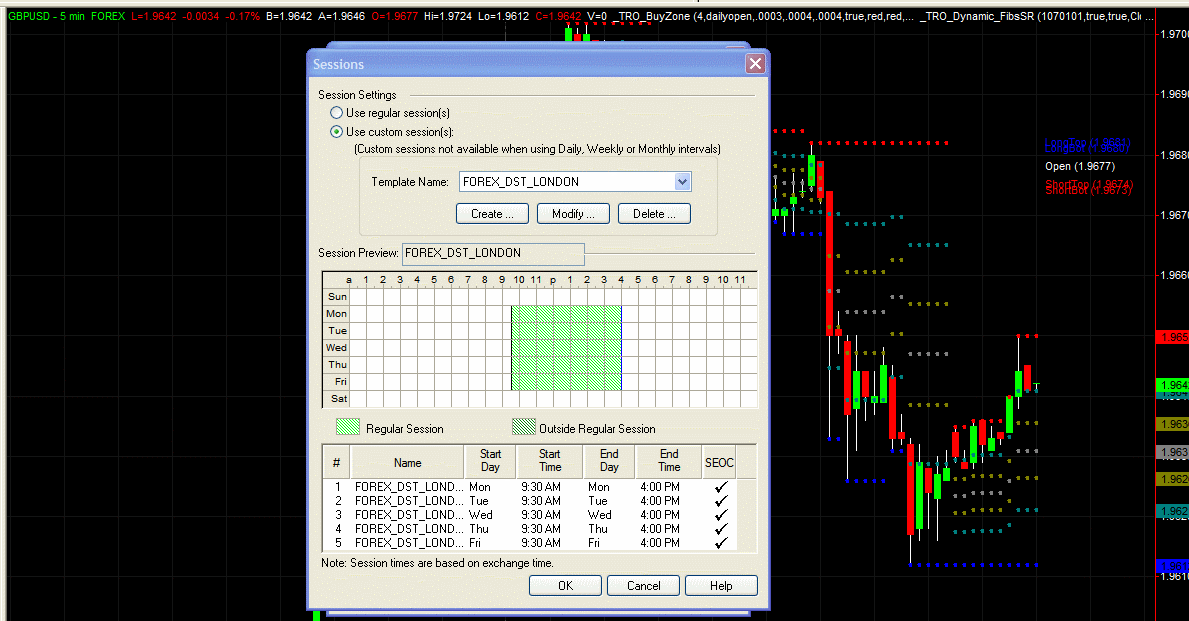Toggle SEOC checkmark for Mon session

(721, 487)
